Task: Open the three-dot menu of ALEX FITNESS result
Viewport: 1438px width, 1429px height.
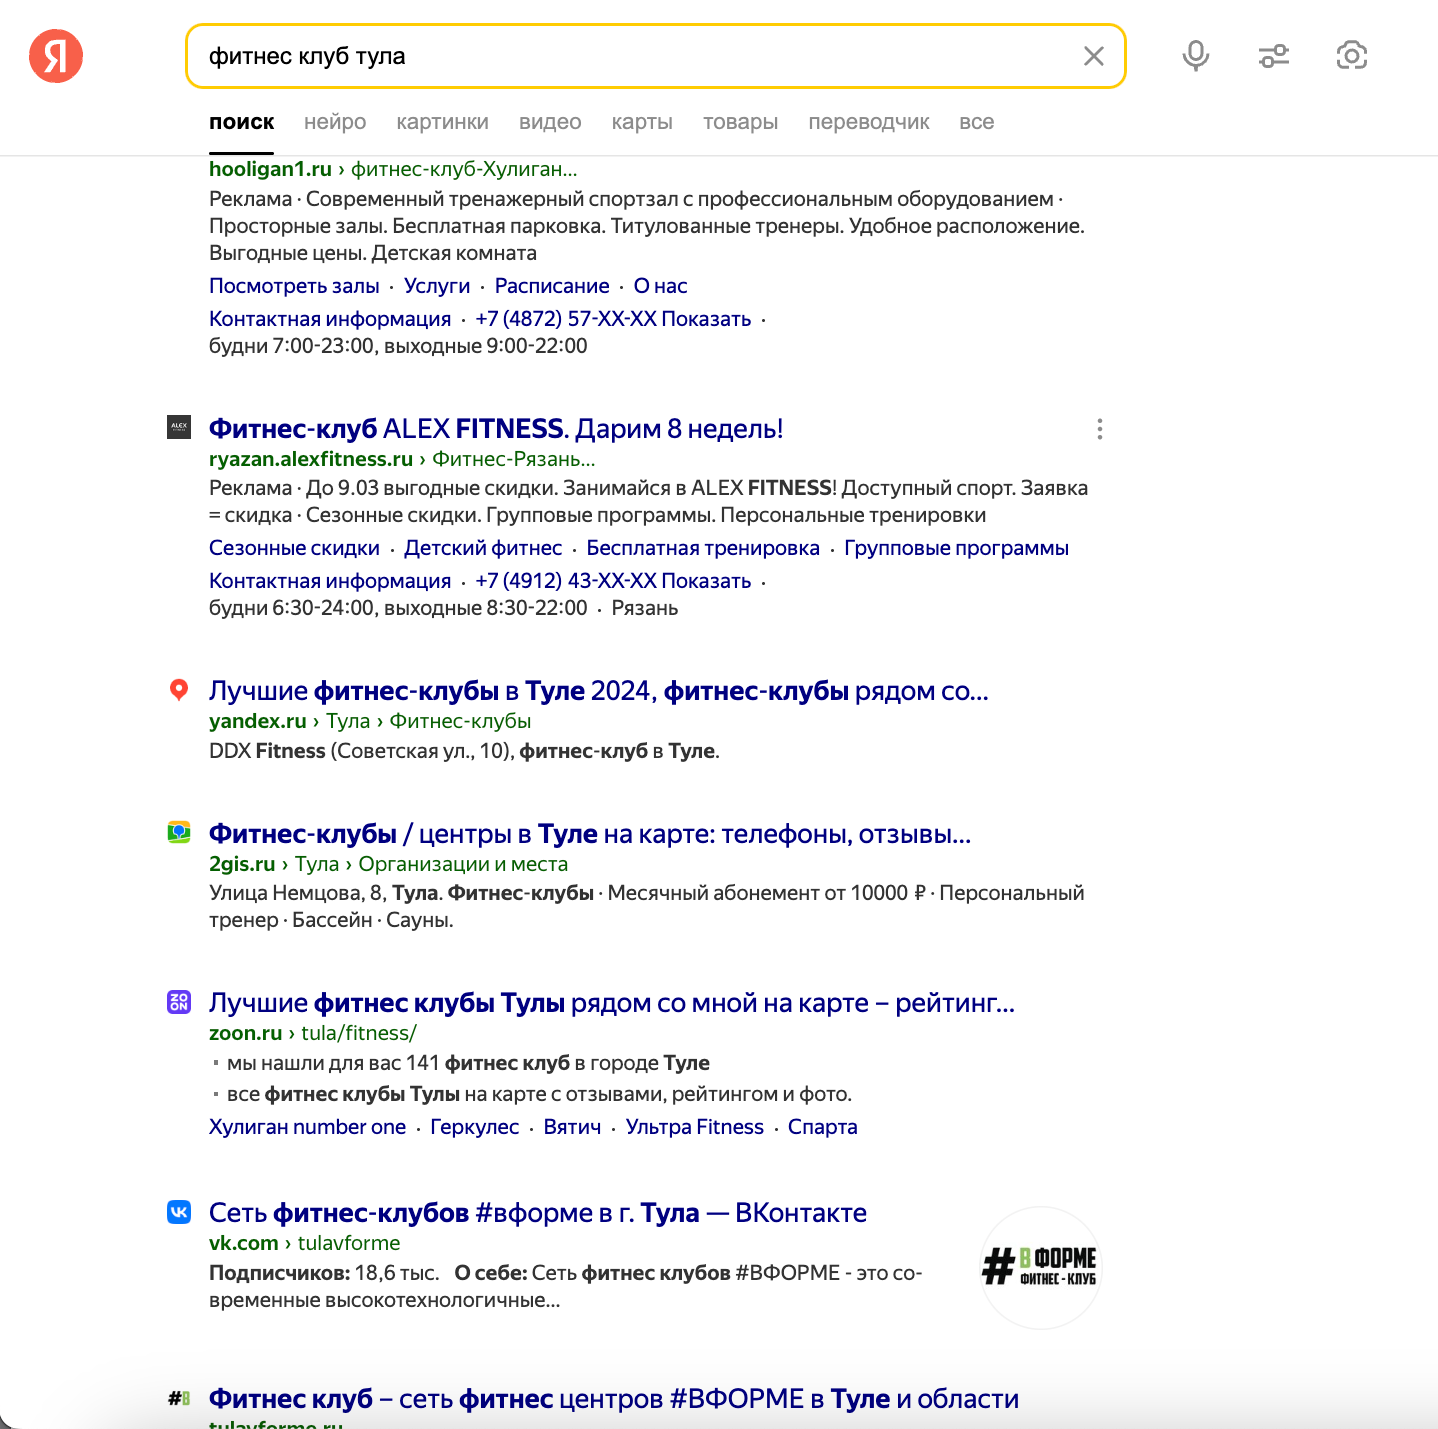Action: coord(1100,429)
